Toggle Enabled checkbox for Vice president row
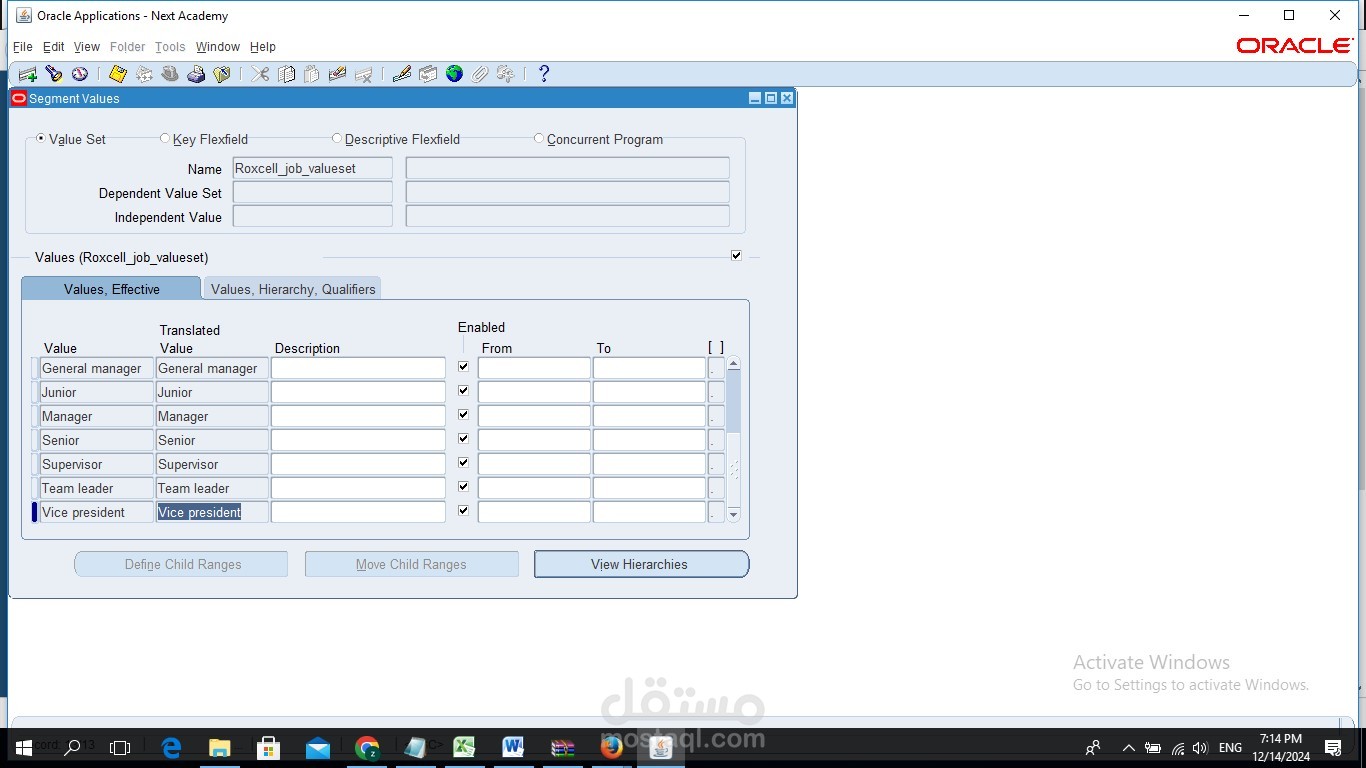This screenshot has height=768, width=1366. tap(463, 511)
